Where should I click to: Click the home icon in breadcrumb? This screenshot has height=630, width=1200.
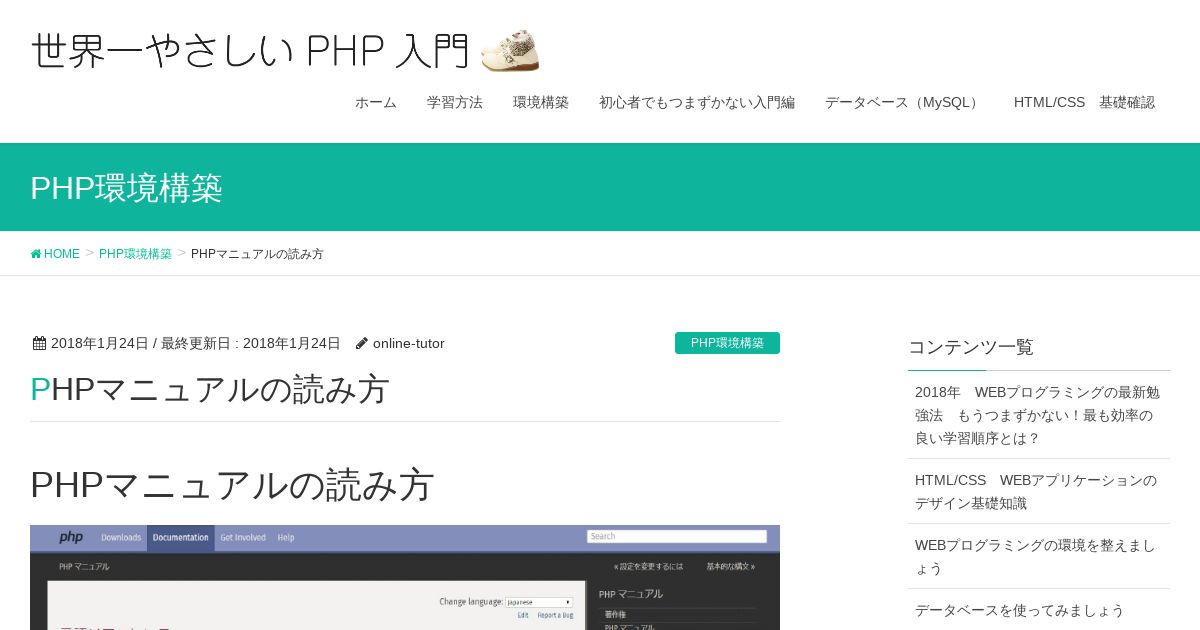pos(36,254)
